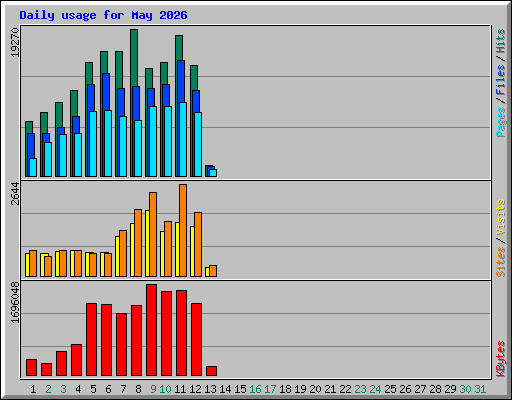The image size is (512, 400).
Task: Select day 26 on the x-axis
Action: pos(405,389)
